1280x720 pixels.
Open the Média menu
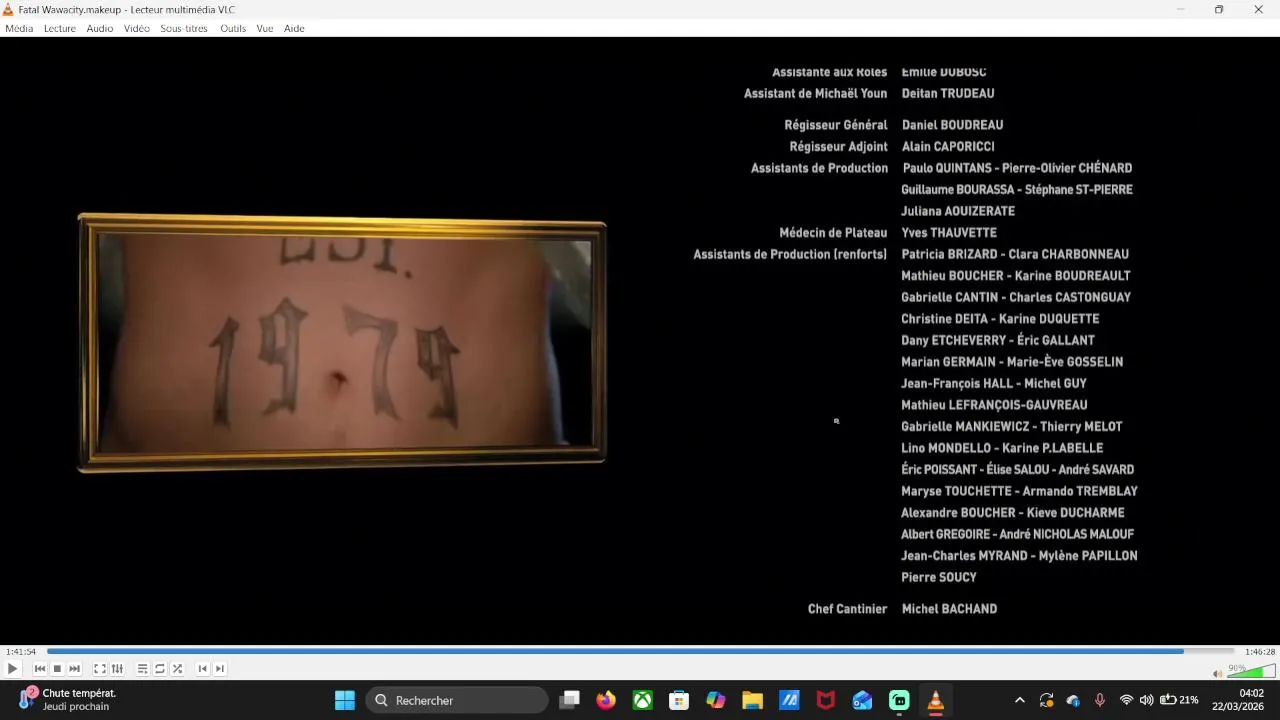coord(19,28)
